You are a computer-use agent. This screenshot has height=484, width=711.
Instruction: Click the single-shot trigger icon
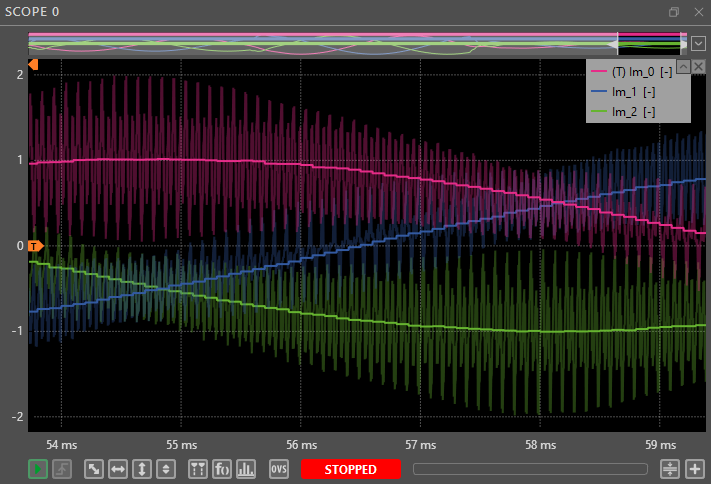pos(62,469)
